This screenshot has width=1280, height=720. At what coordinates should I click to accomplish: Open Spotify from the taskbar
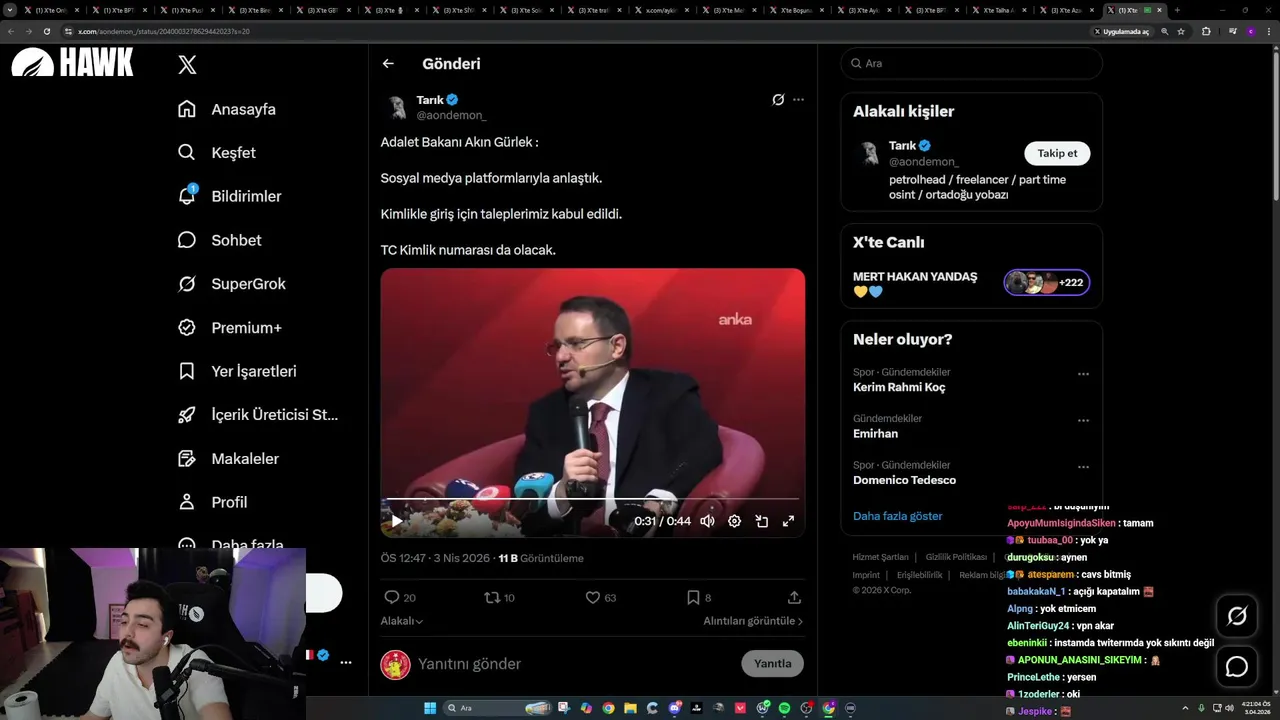pos(785,708)
